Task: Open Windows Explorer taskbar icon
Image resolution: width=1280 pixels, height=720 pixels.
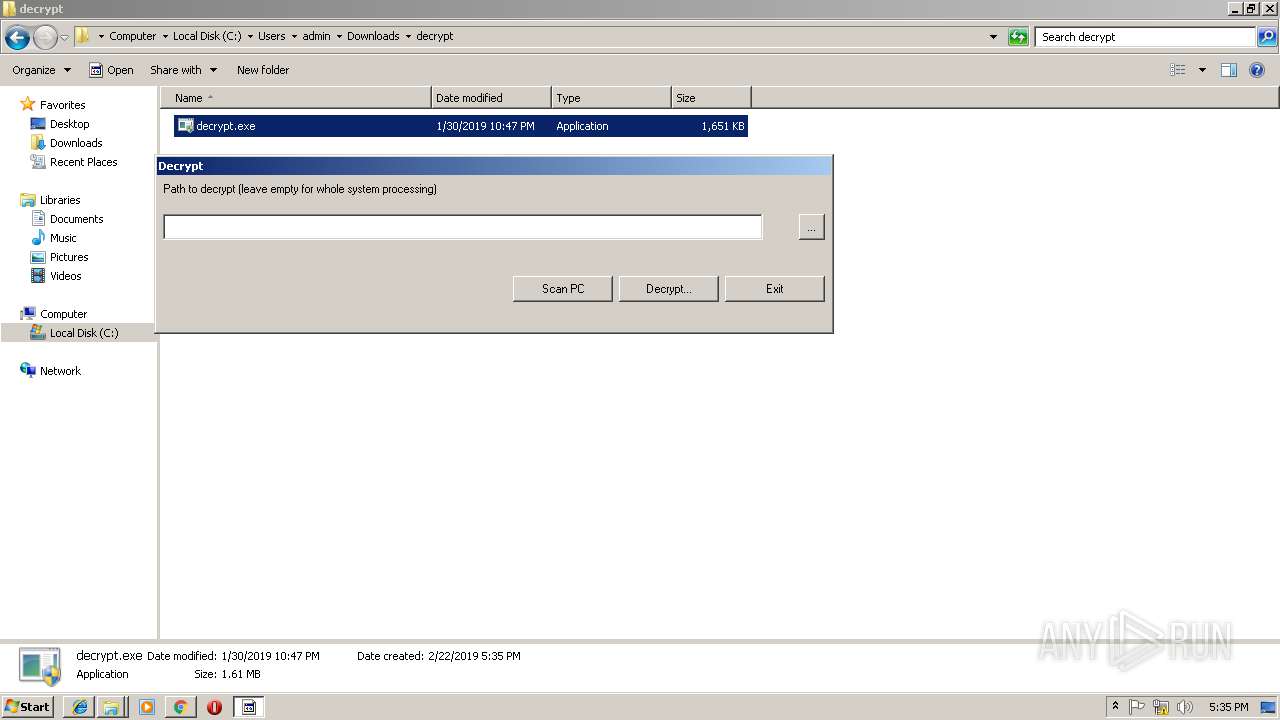Action: 110,707
